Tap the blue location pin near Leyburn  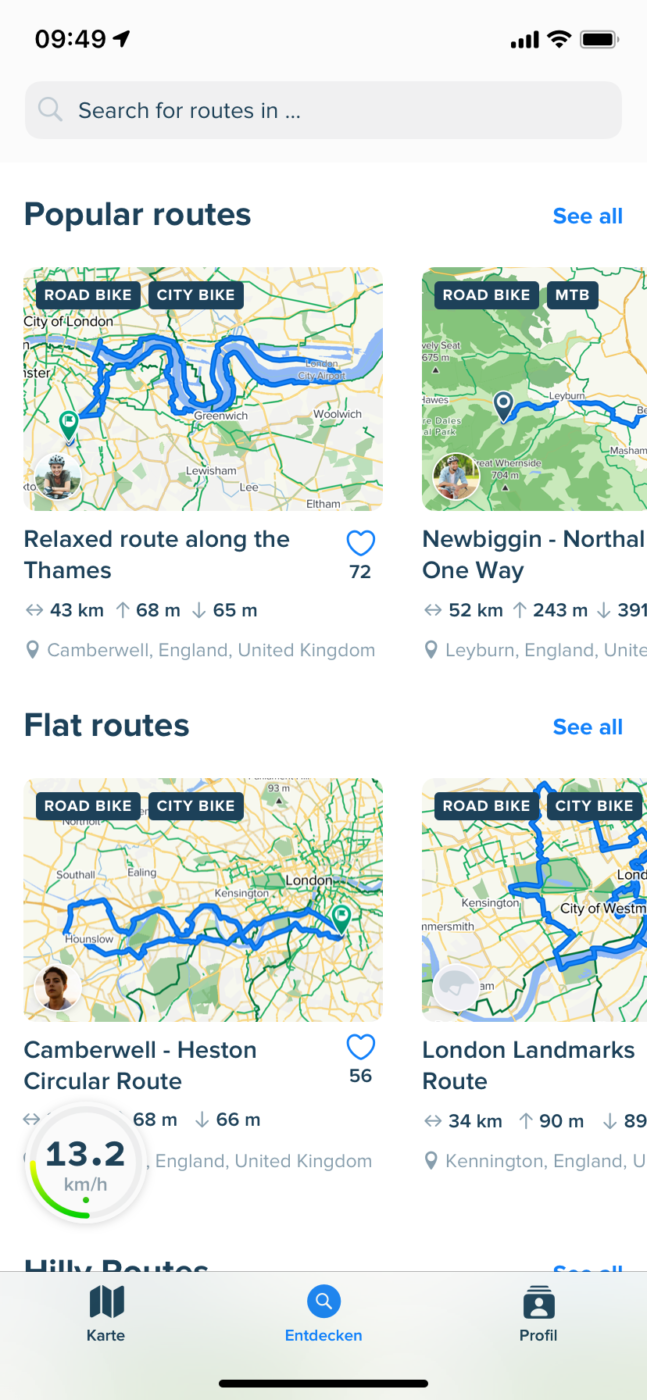(503, 406)
